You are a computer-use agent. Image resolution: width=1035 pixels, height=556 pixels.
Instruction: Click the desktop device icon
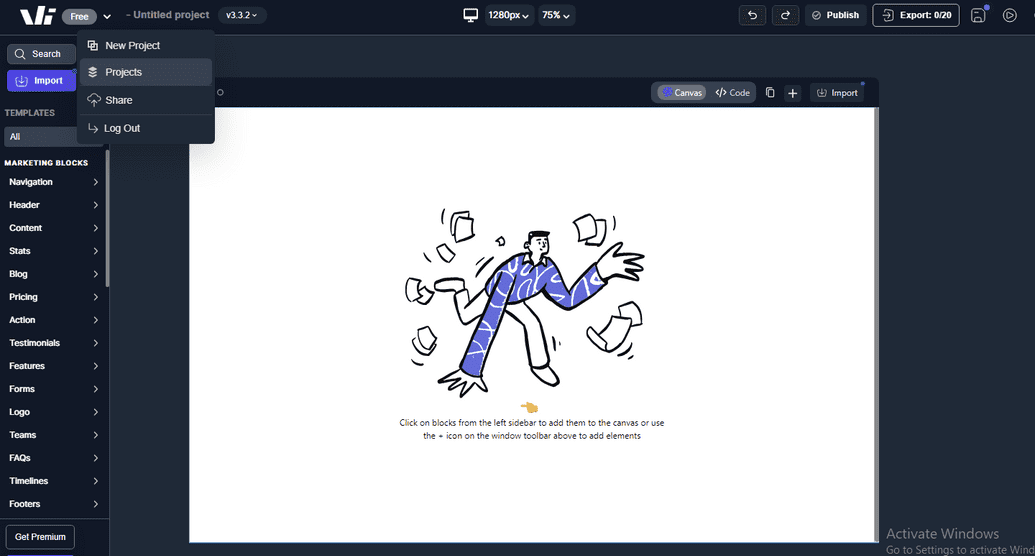[470, 15]
